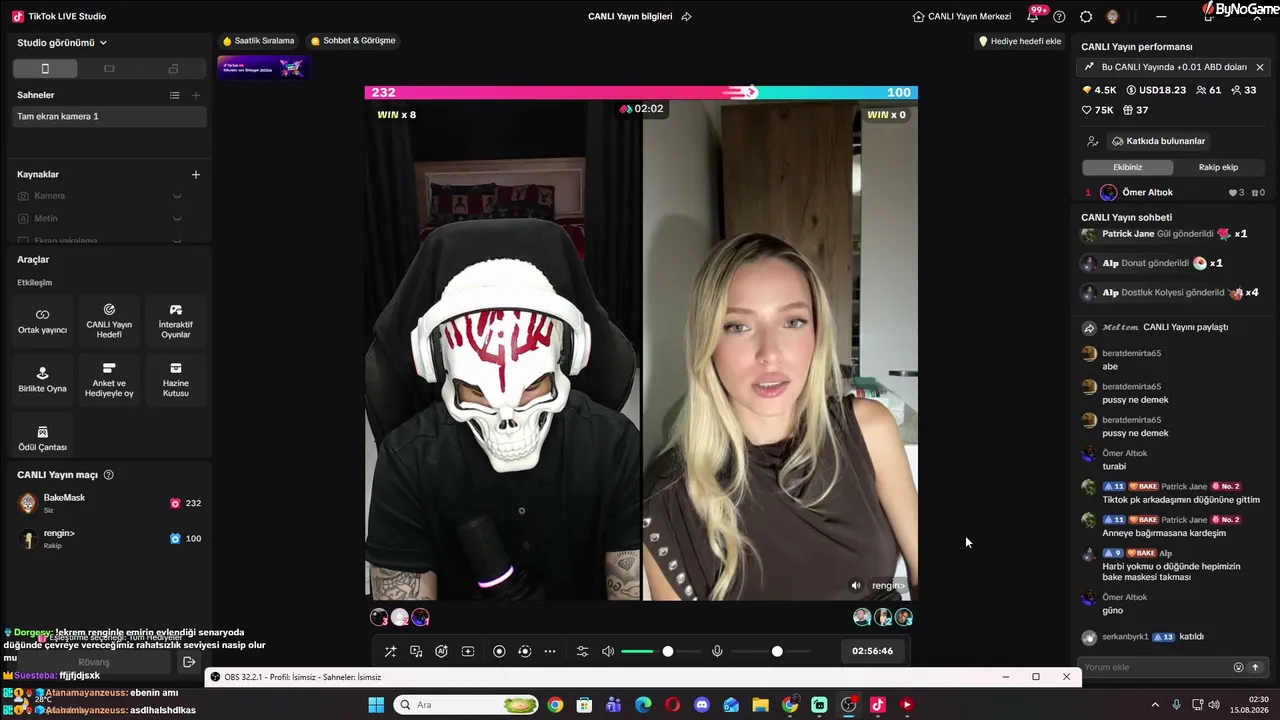Open File Explorer from the taskbar

coord(760,705)
